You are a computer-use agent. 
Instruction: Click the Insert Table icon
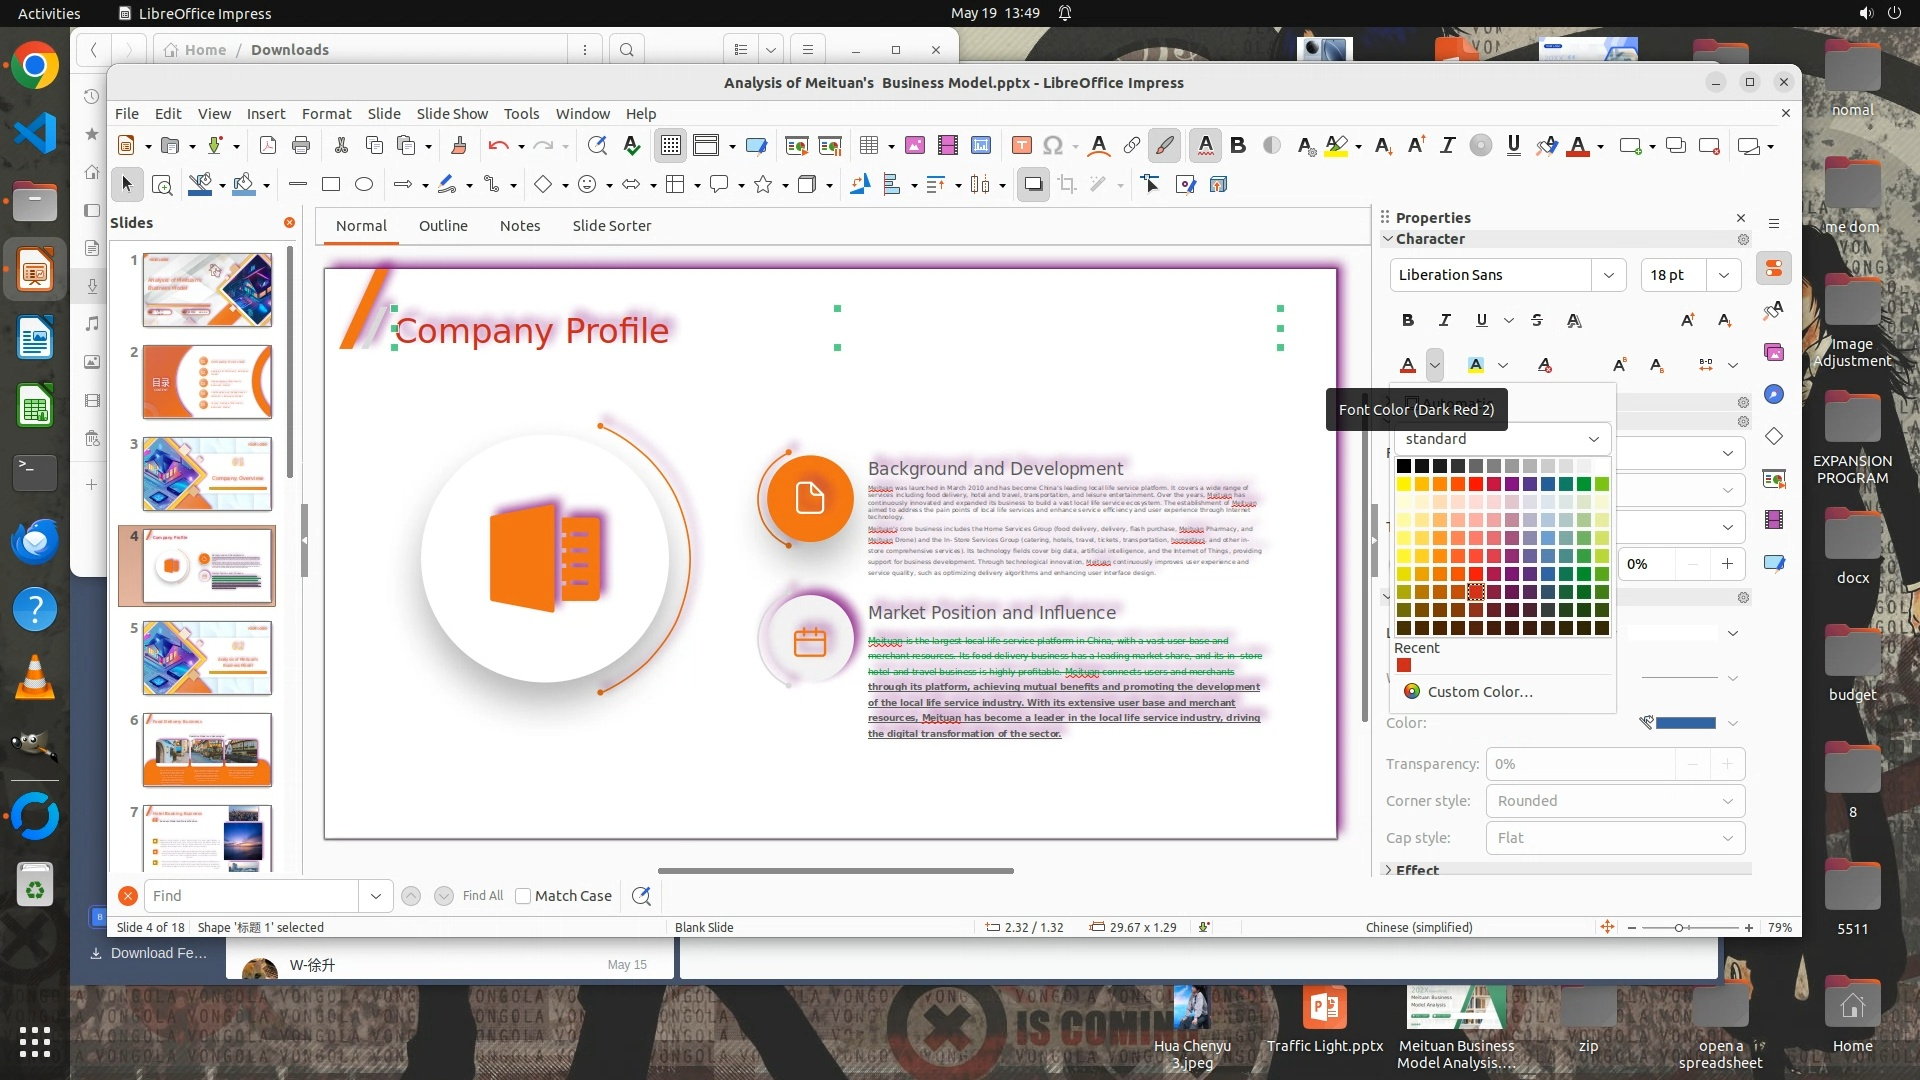pyautogui.click(x=868, y=146)
